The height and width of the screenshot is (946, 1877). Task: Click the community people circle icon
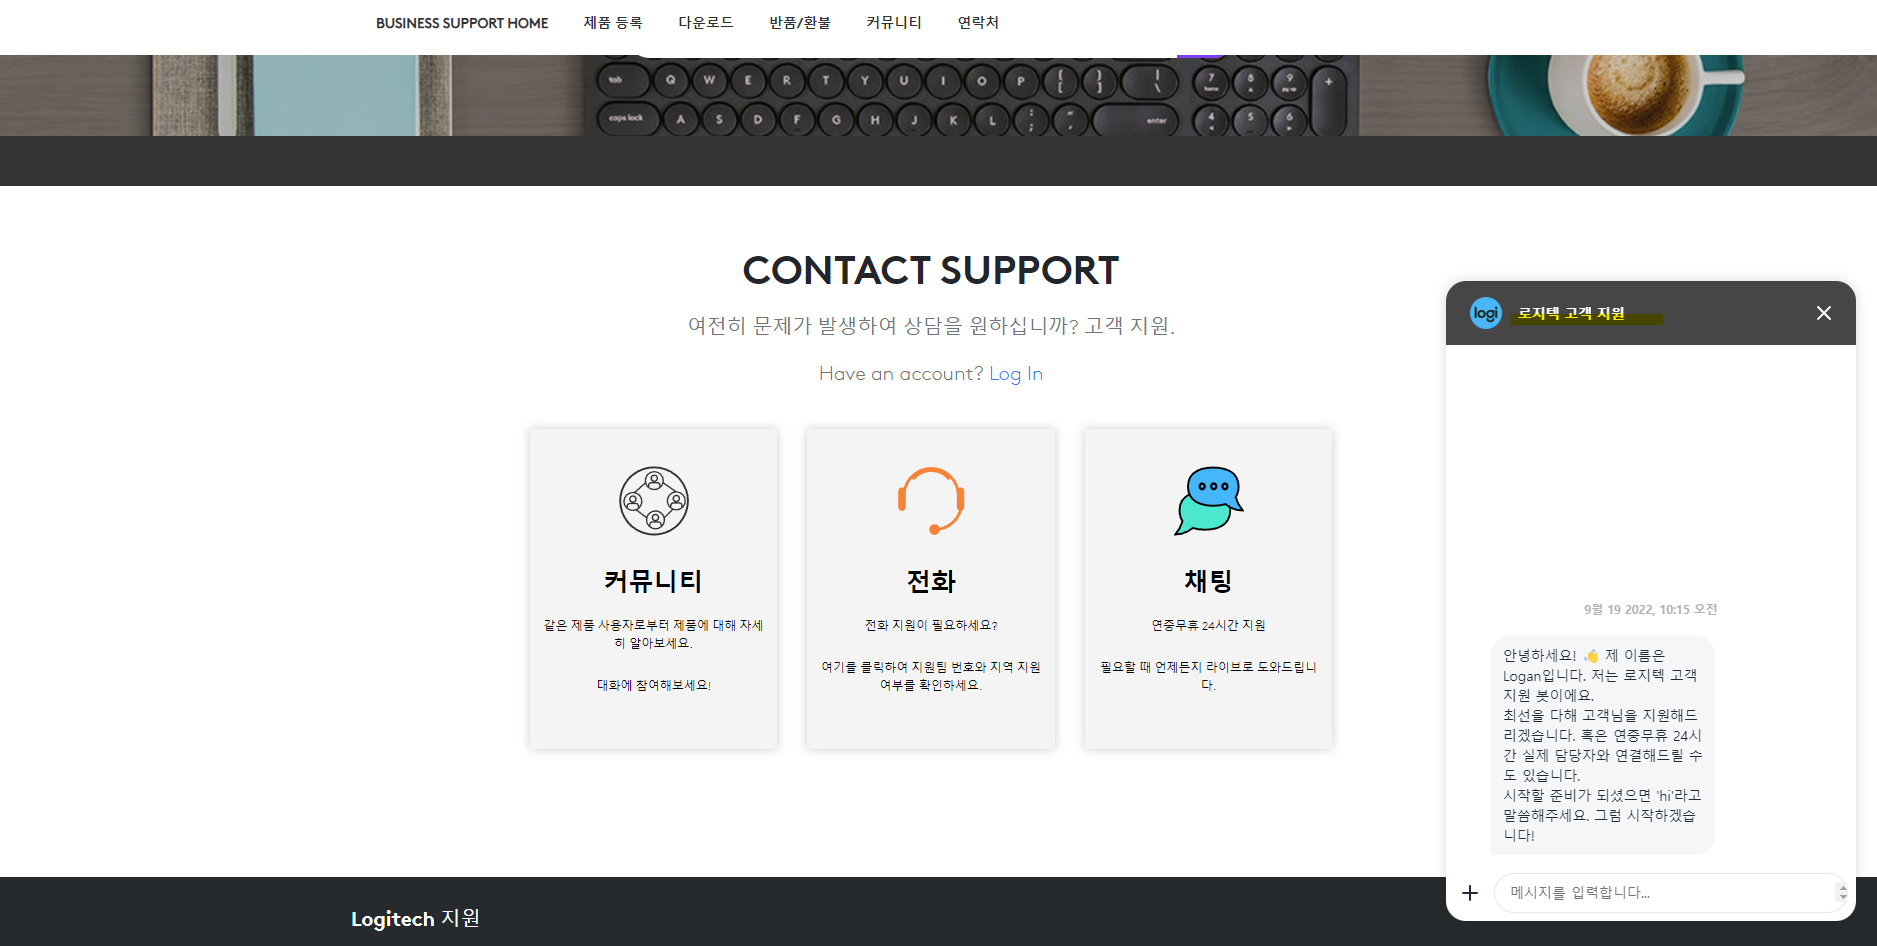(x=654, y=501)
